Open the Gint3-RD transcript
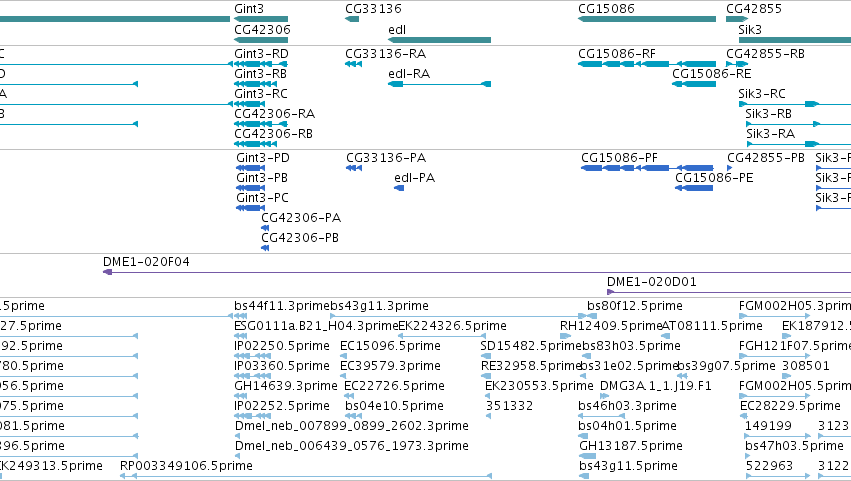 point(261,64)
